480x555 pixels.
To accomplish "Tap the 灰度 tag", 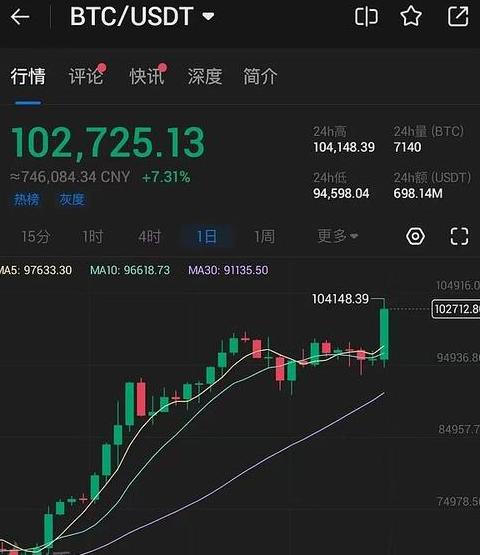I will point(72,200).
